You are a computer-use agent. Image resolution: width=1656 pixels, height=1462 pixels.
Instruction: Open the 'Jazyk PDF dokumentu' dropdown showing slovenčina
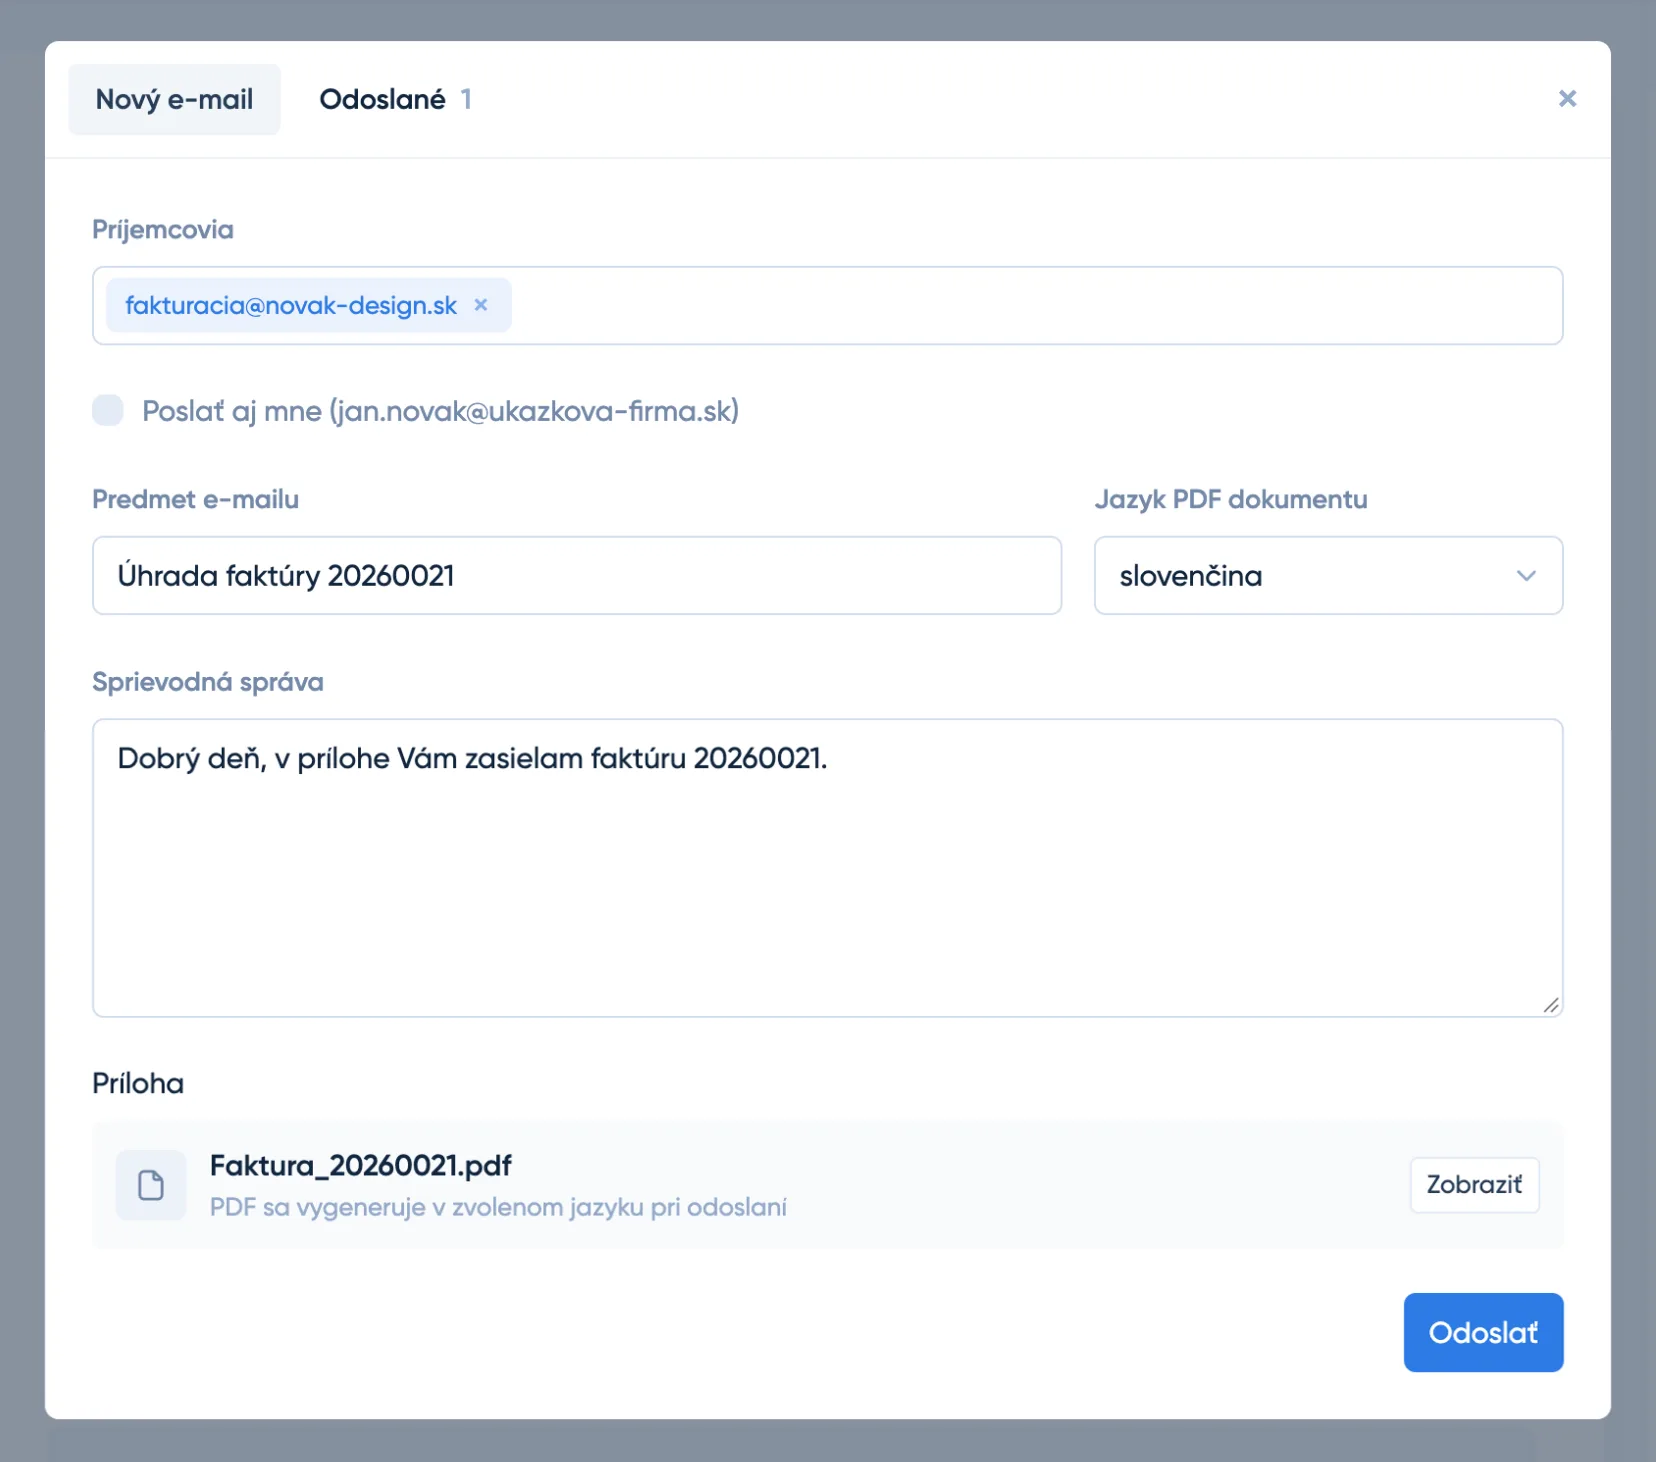tap(1328, 575)
